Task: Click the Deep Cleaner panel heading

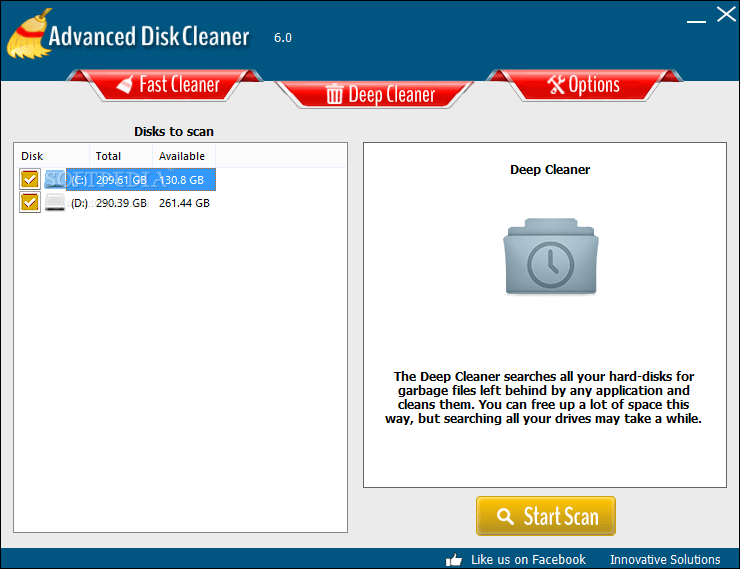Action: pyautogui.click(x=550, y=169)
